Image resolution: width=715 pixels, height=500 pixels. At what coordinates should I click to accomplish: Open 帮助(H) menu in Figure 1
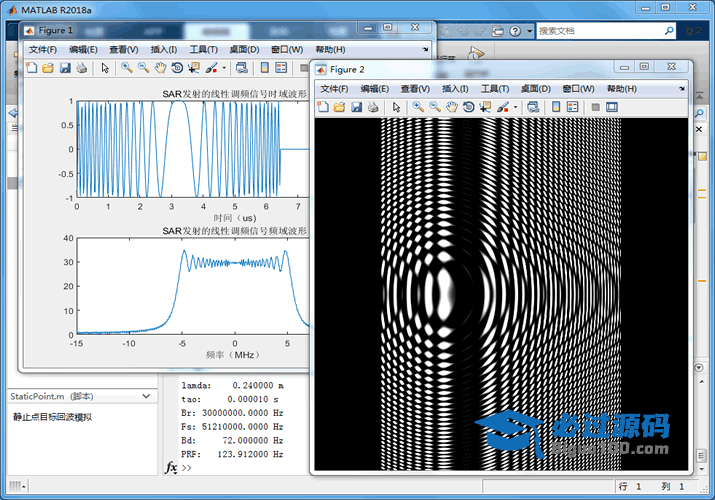[330, 50]
